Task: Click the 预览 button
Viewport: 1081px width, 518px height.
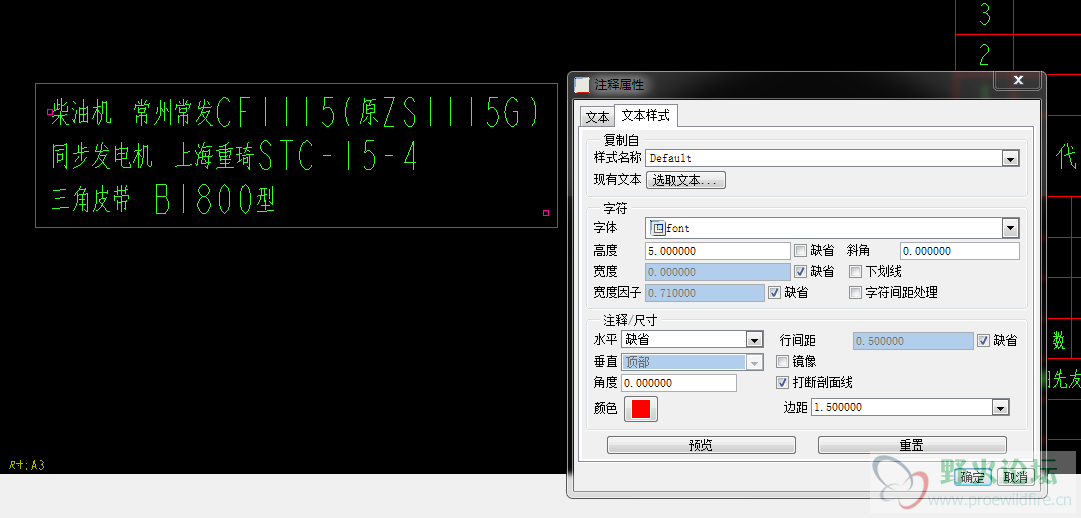Action: tap(701, 445)
